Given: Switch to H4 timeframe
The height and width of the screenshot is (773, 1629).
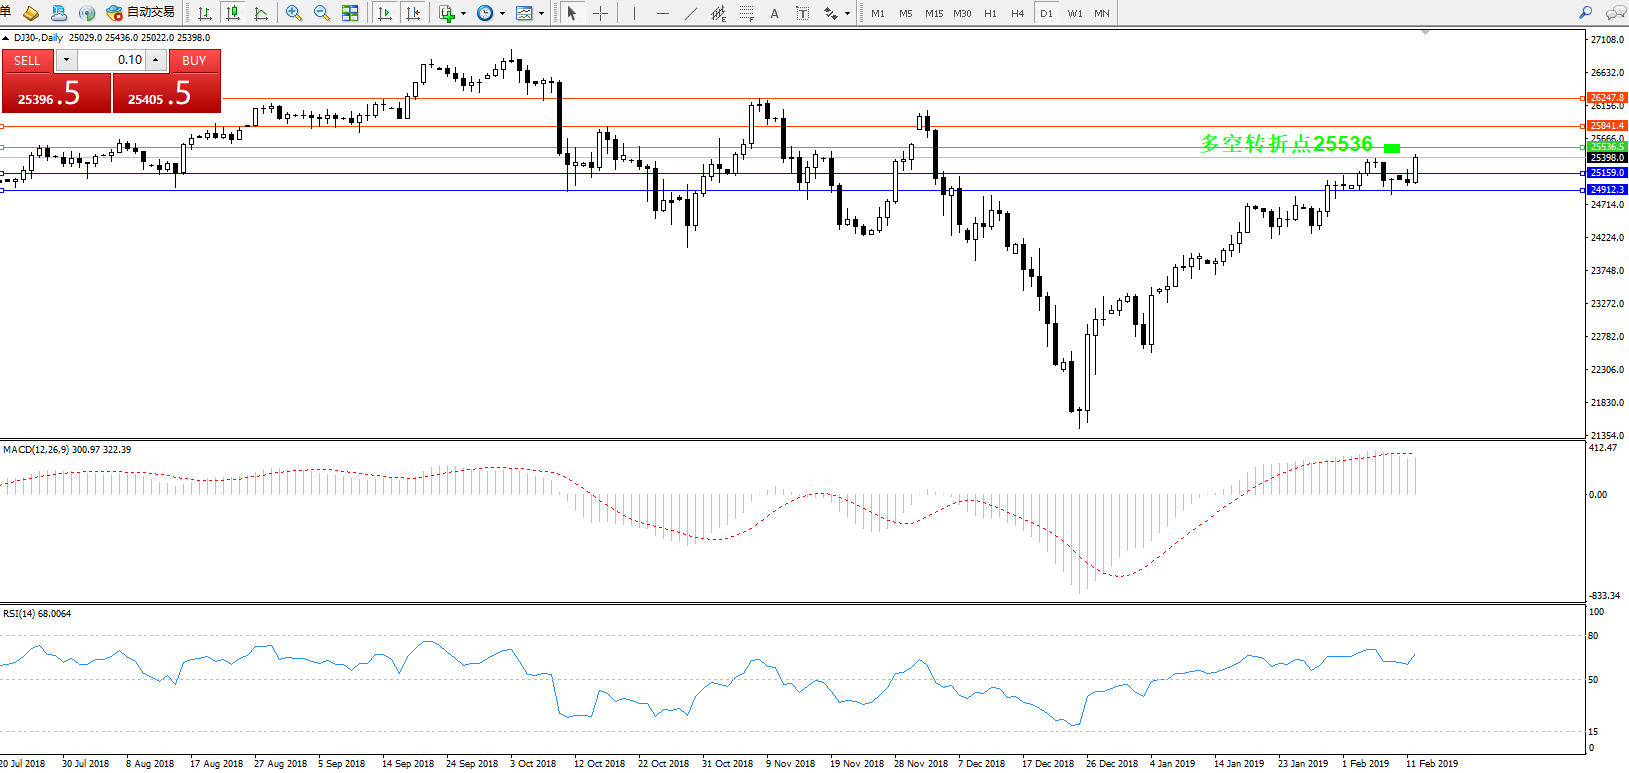Looking at the screenshot, I should [x=1017, y=13].
